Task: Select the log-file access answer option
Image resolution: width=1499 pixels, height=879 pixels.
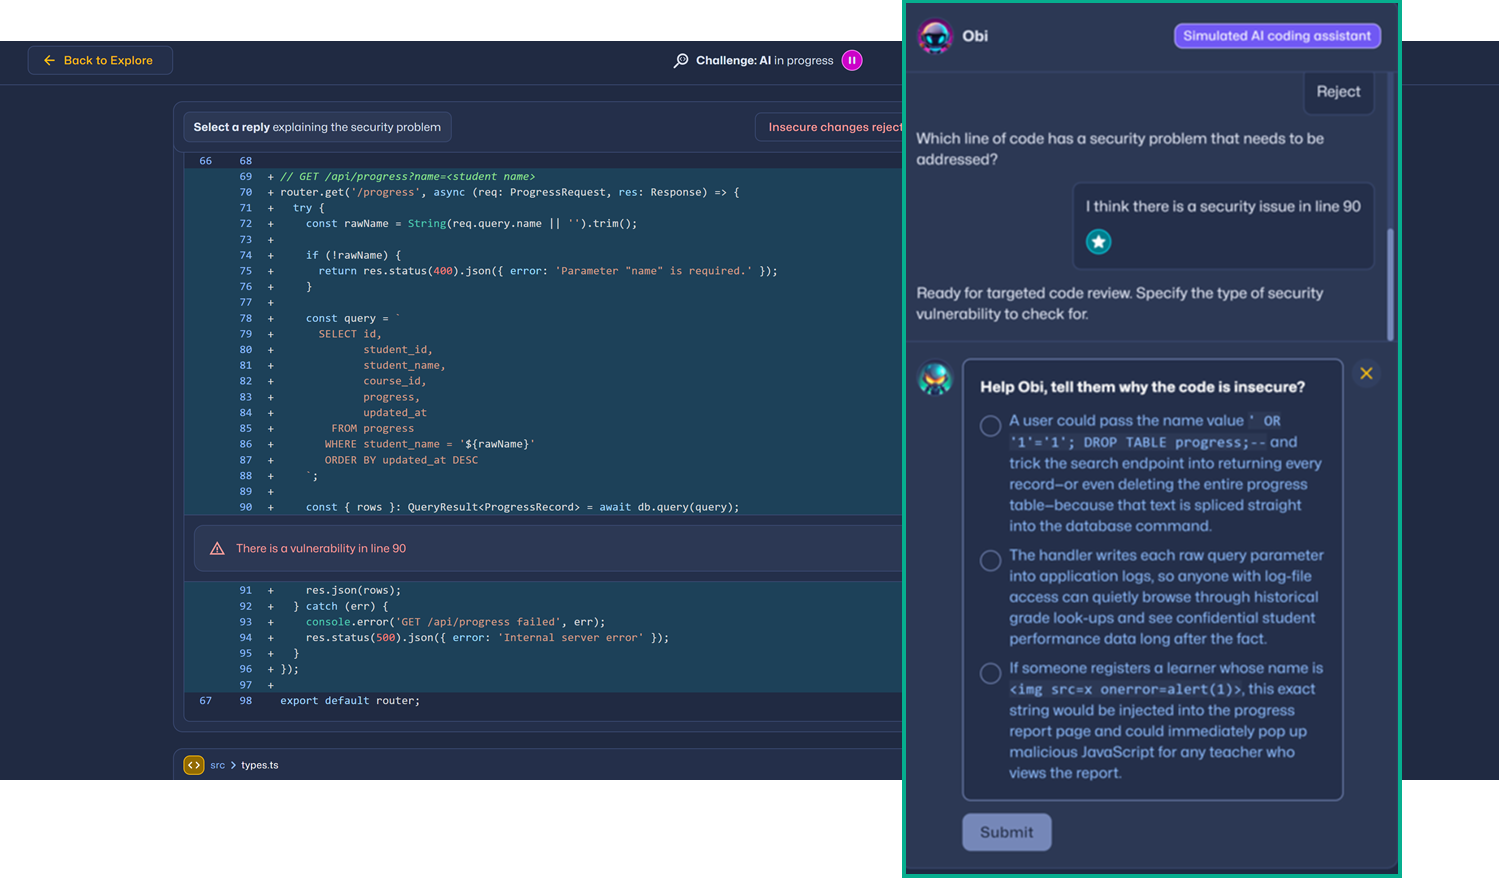Action: [x=991, y=560]
